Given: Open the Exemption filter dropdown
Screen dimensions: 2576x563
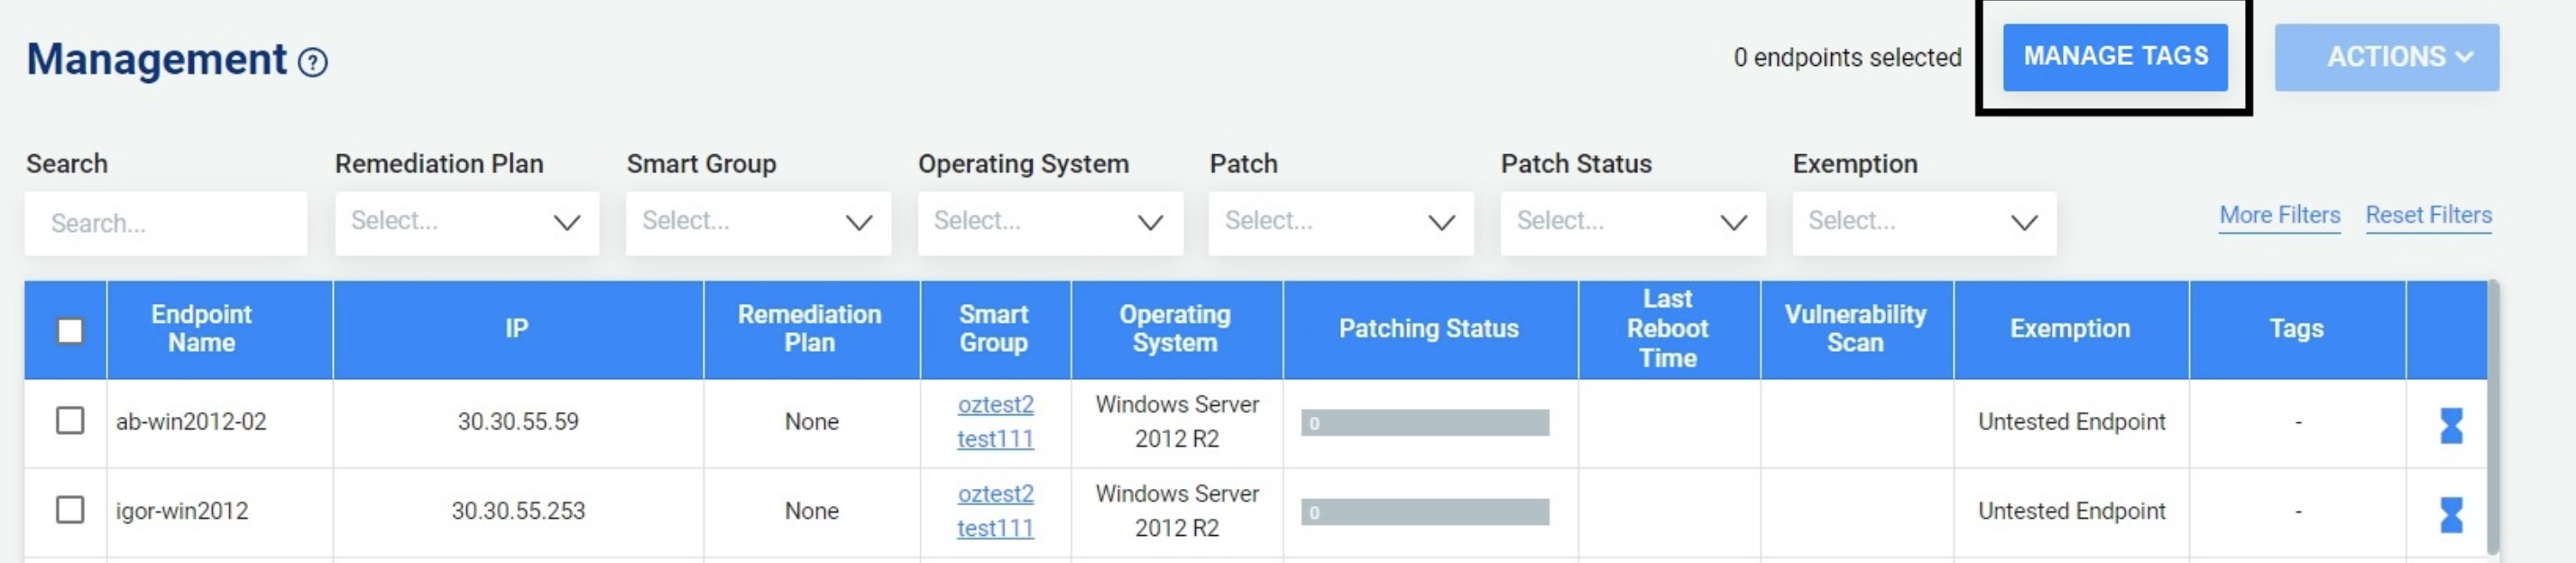Looking at the screenshot, I should tap(1924, 223).
